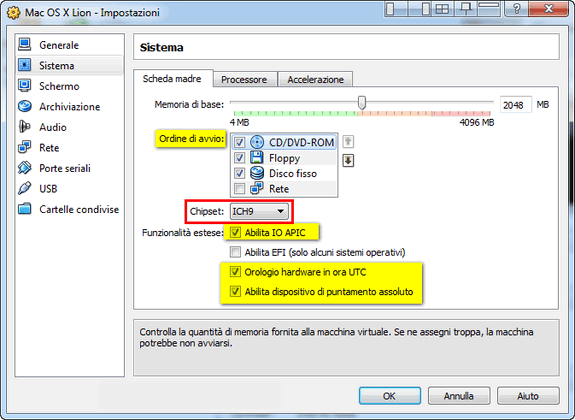Open Cartelle condivise settings
Viewport: 575px width, 420px height.
click(70, 209)
